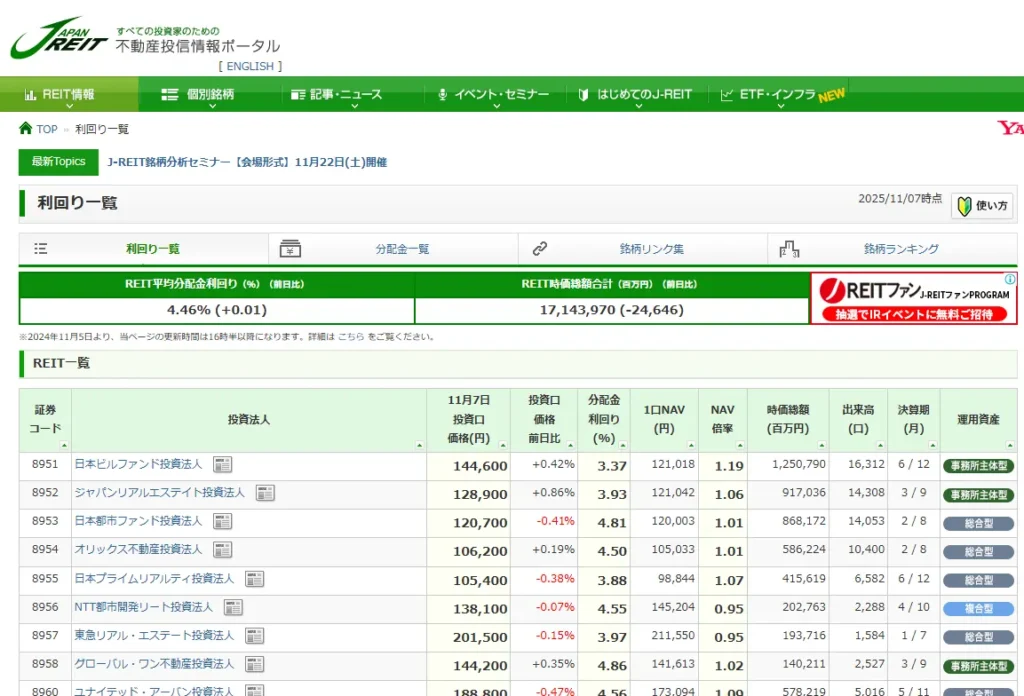Image resolution: width=1024 pixels, height=696 pixels.
Task: Open the J-REIT銘柄分析セミナー topic link
Action: (x=250, y=162)
